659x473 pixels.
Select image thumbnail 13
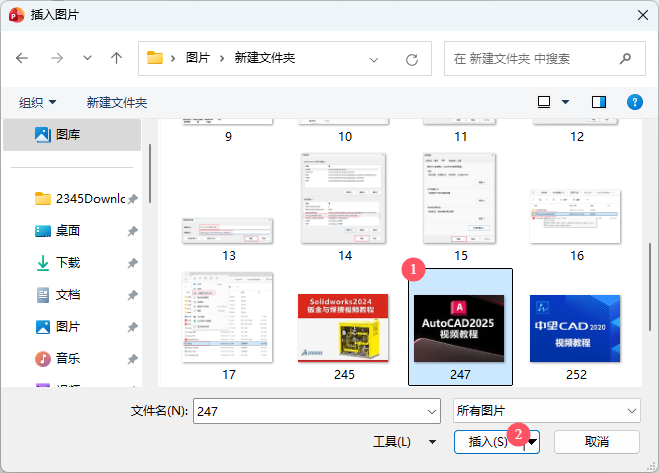[228, 231]
